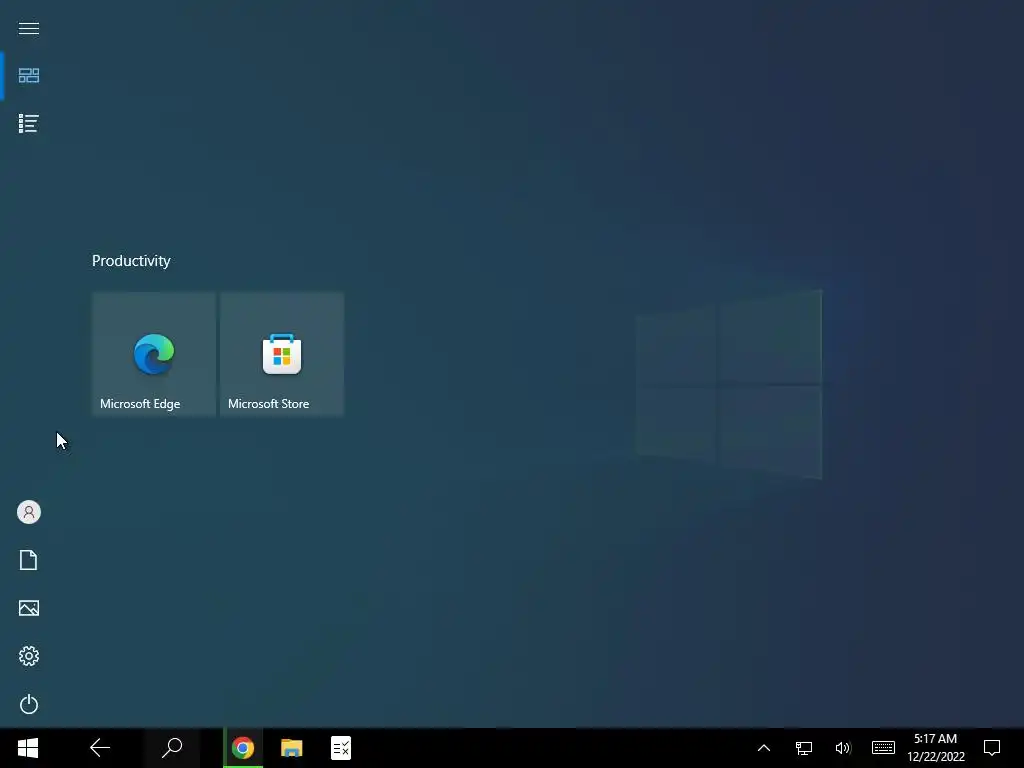Select the Productivity group heading

pos(131,261)
